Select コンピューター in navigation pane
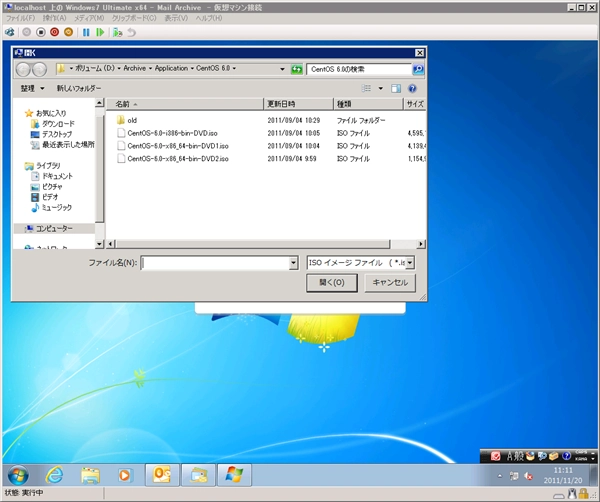This screenshot has width=600, height=502. (54, 228)
